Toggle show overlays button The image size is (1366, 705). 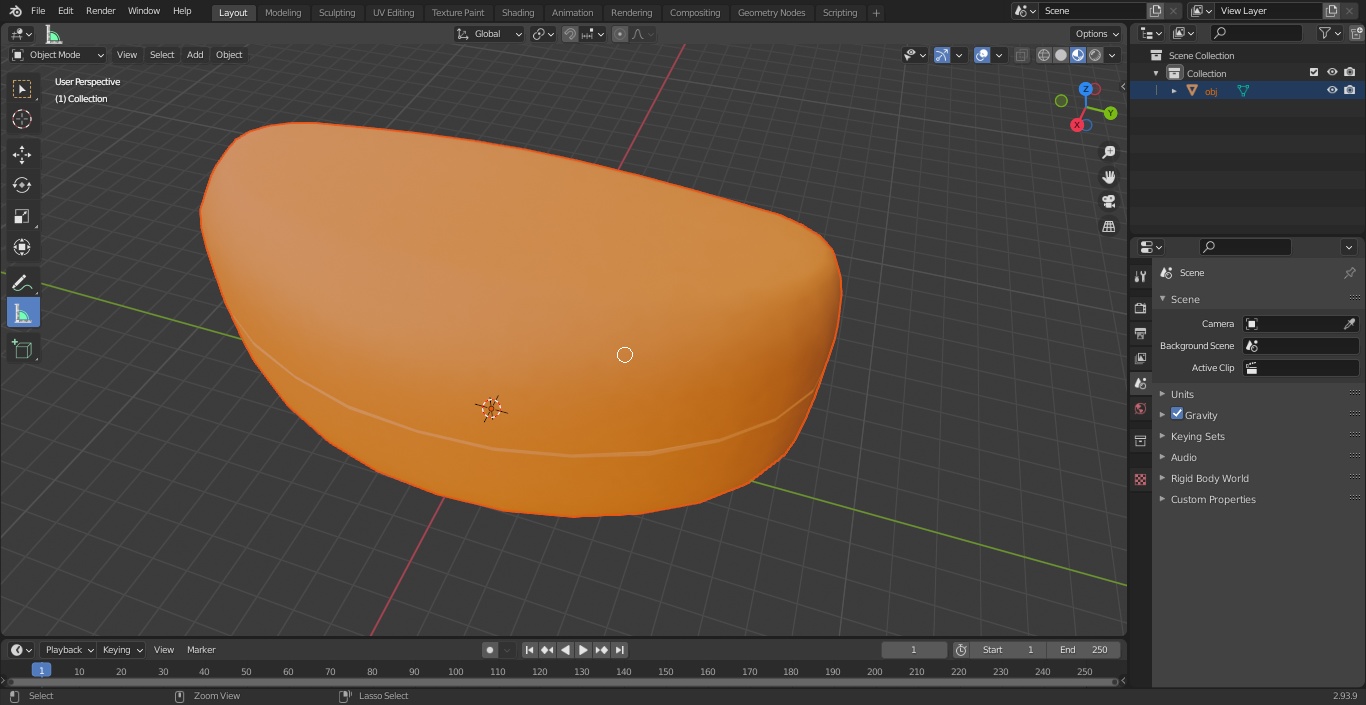(982, 55)
